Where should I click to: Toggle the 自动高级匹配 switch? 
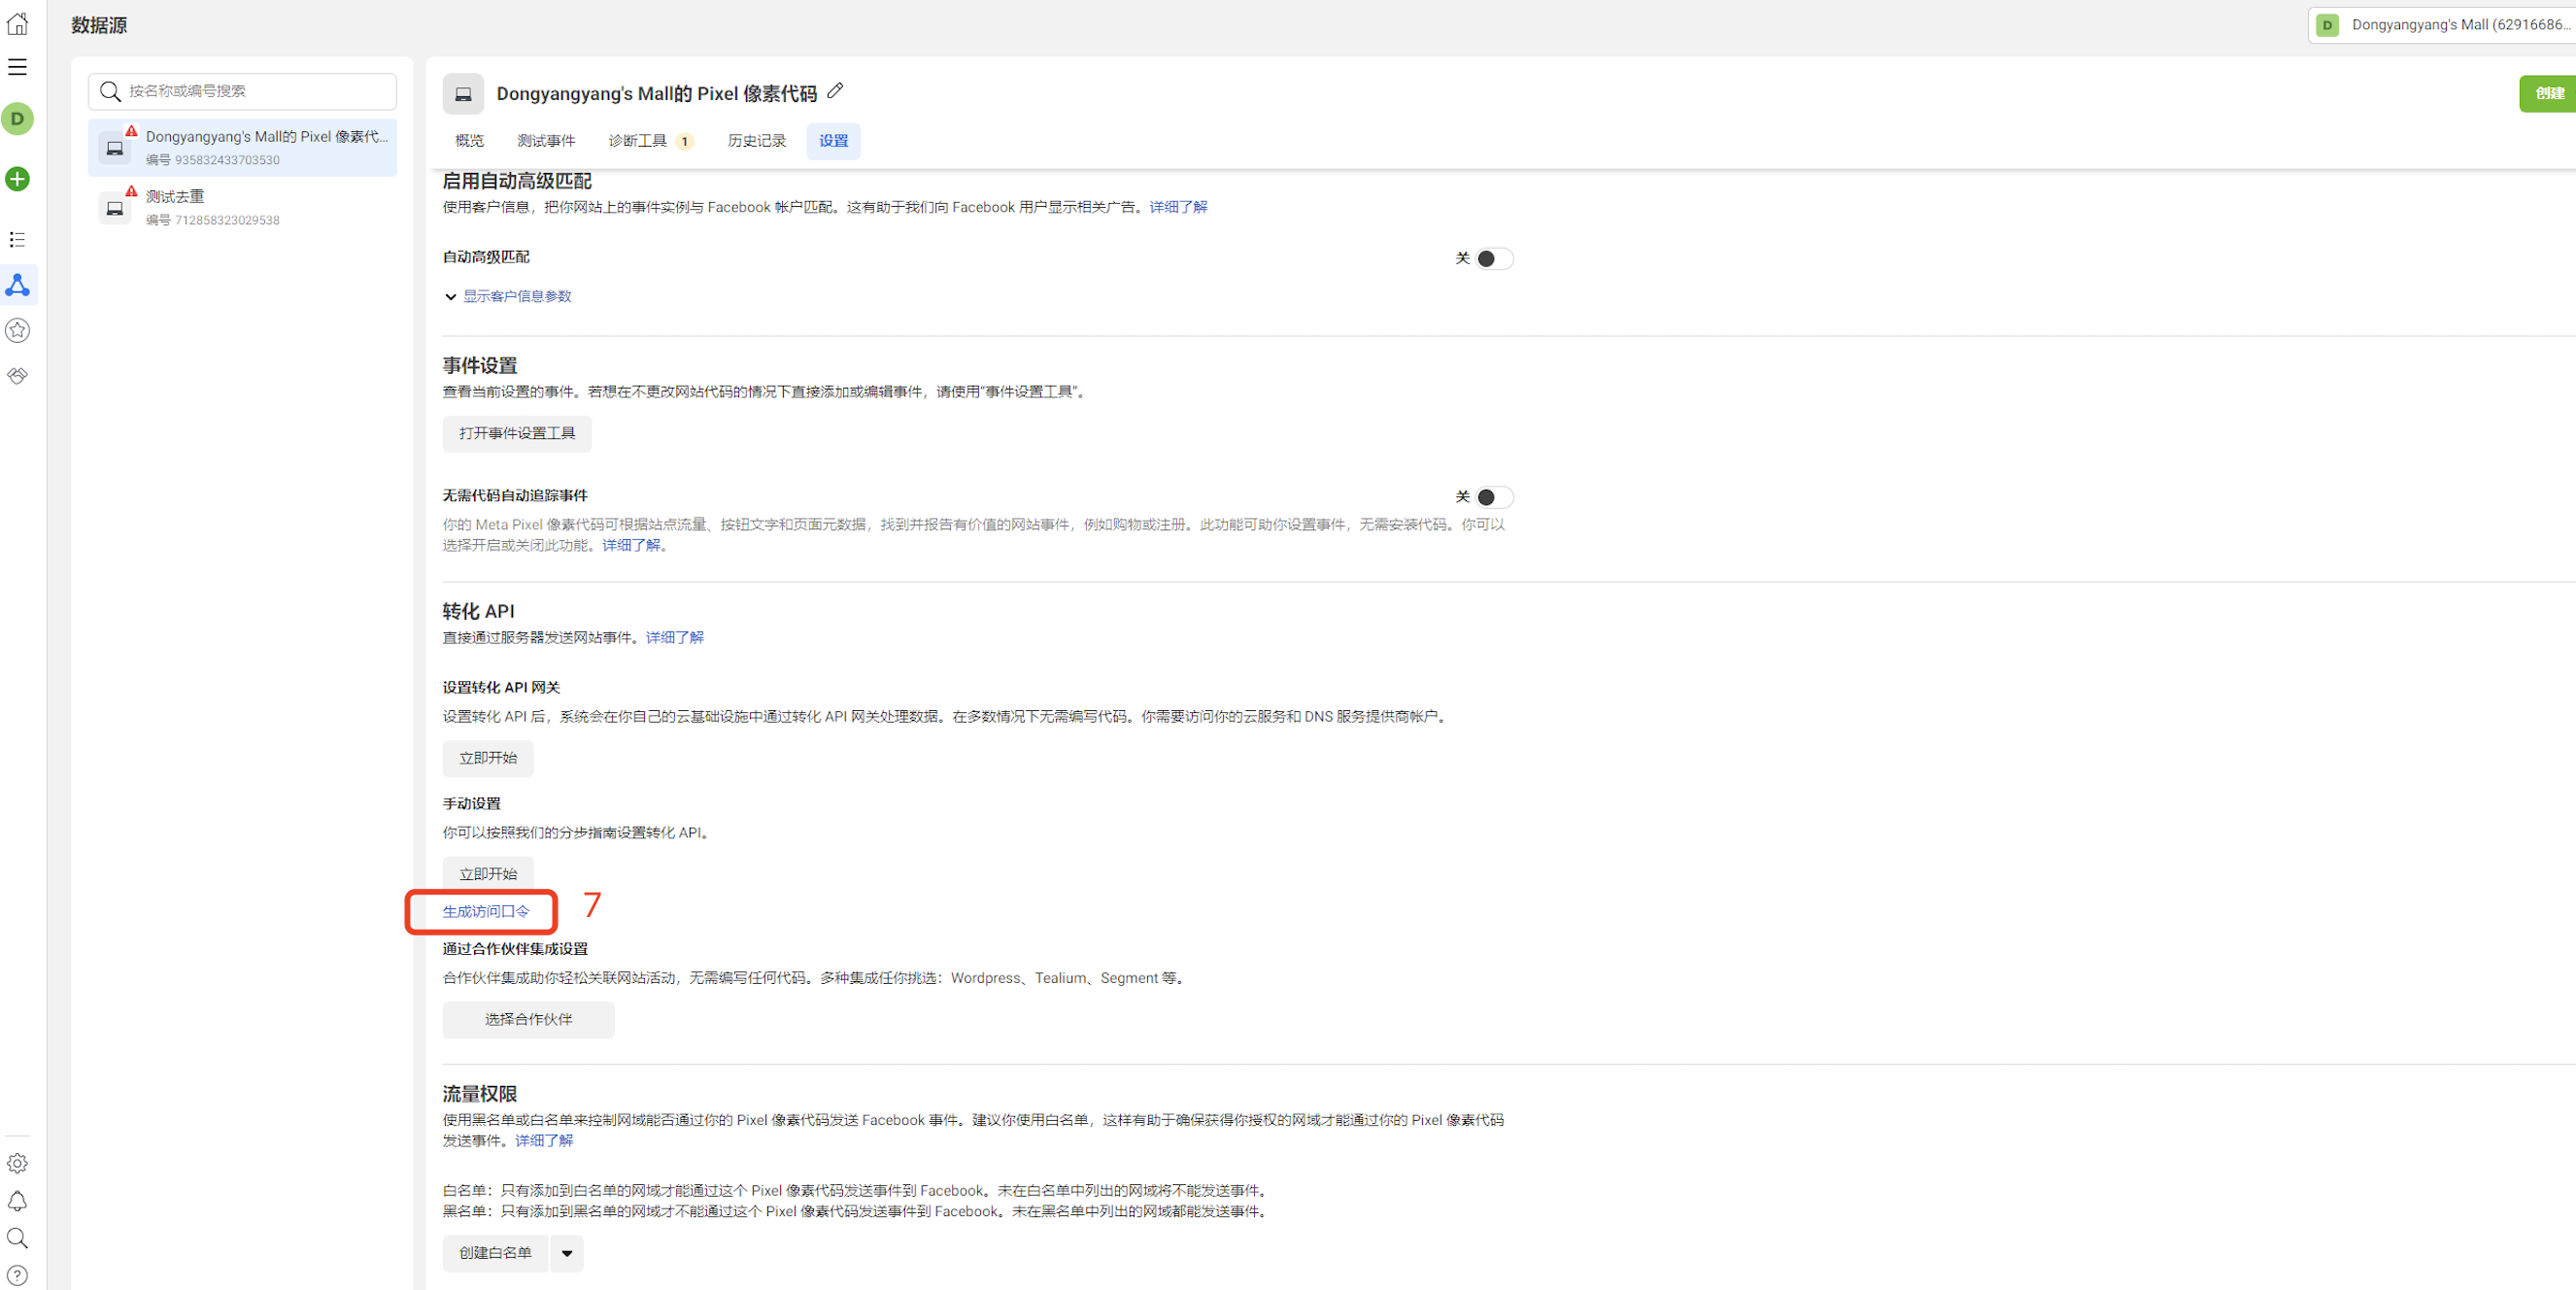tap(1494, 259)
